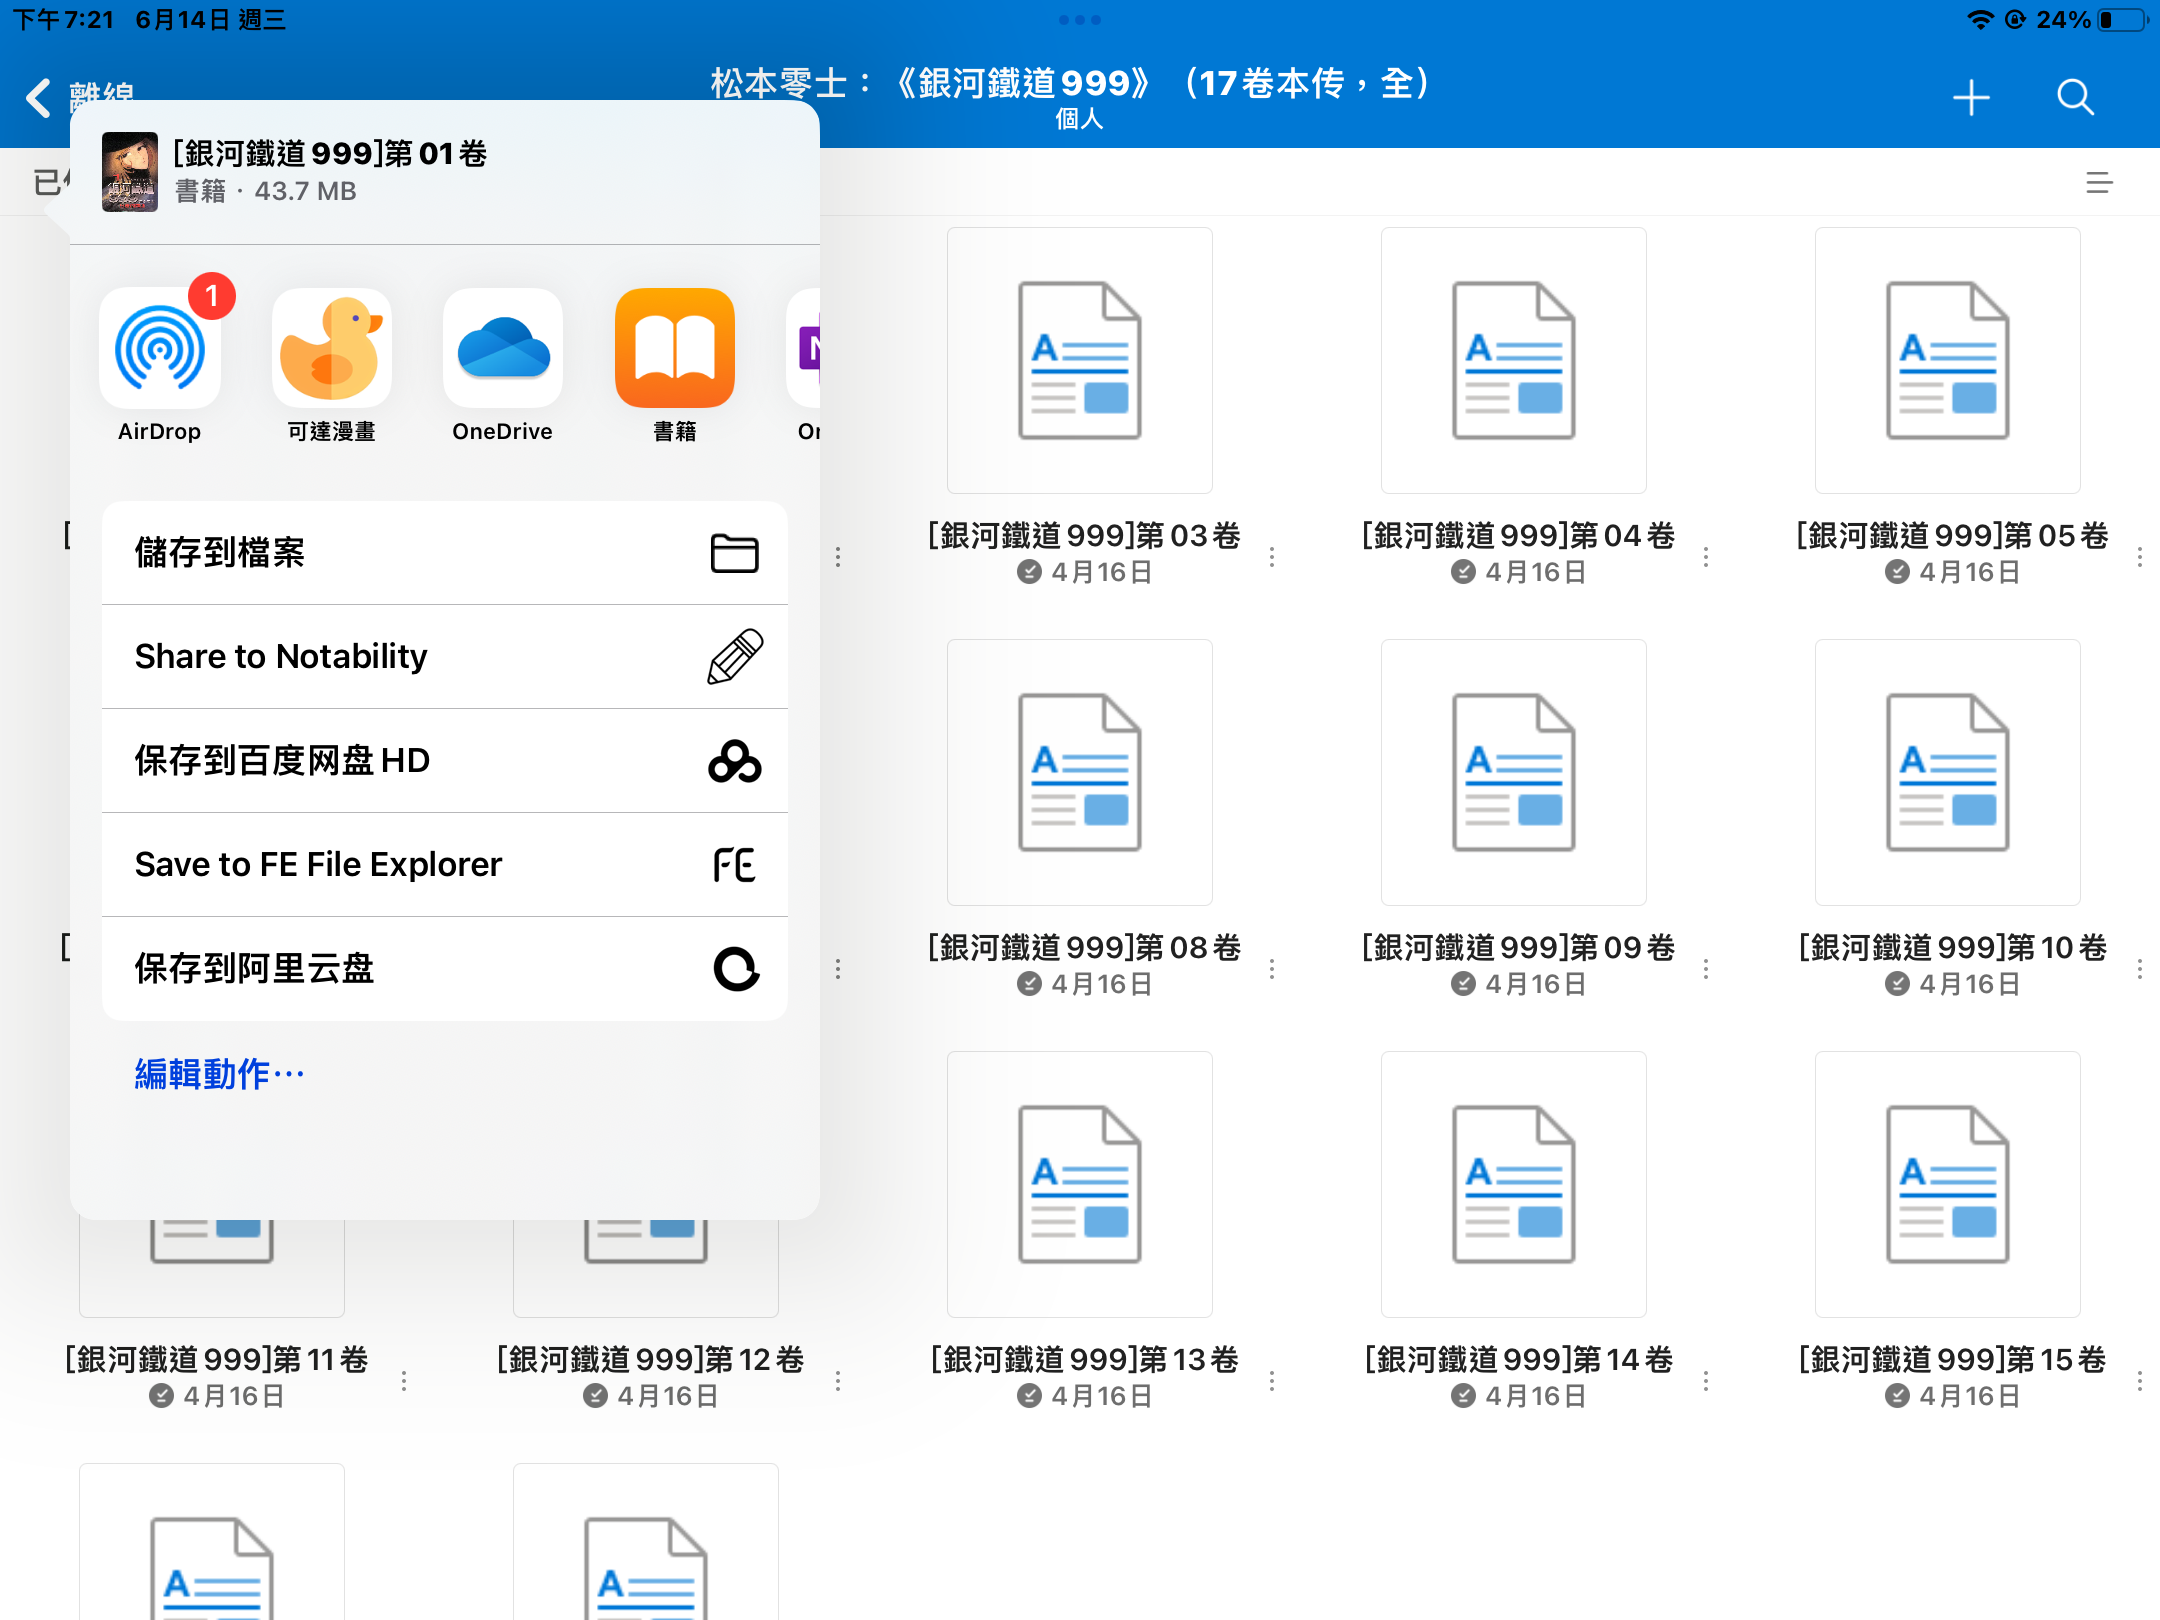Open more options for 第09卷
2160x1620 pixels.
pyautogui.click(x=1706, y=969)
